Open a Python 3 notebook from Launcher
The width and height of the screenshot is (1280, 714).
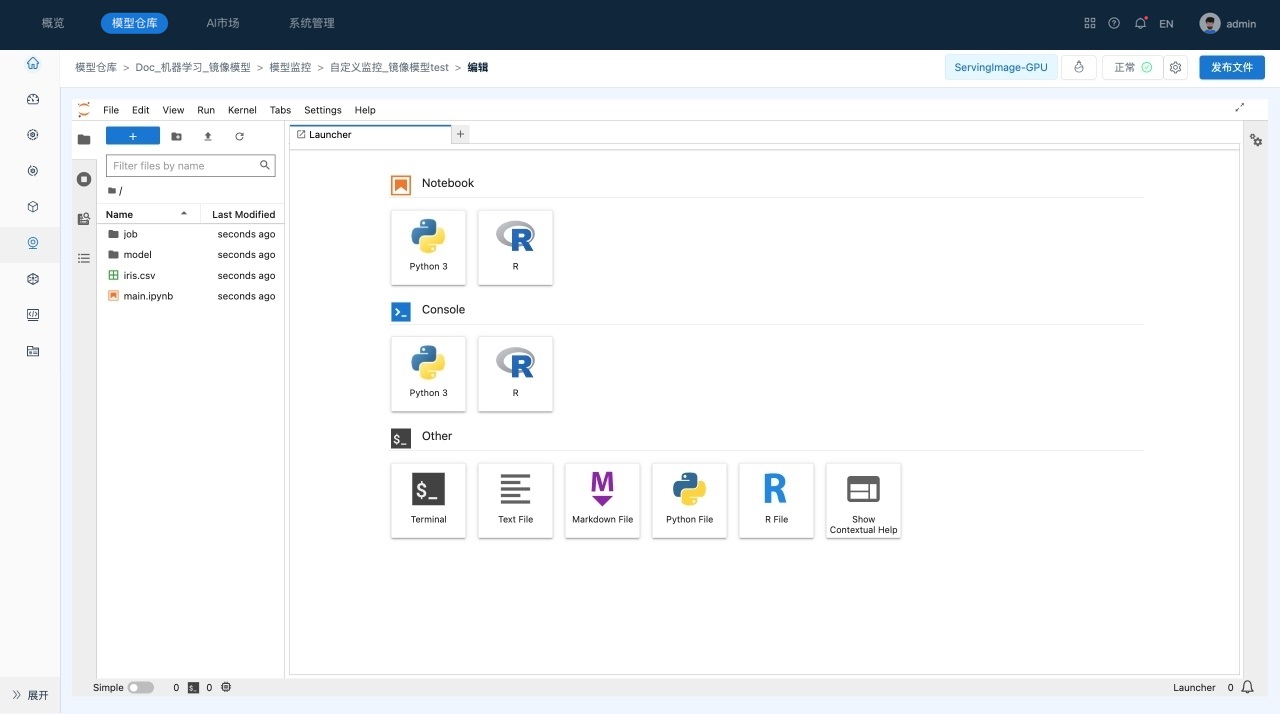(x=428, y=247)
